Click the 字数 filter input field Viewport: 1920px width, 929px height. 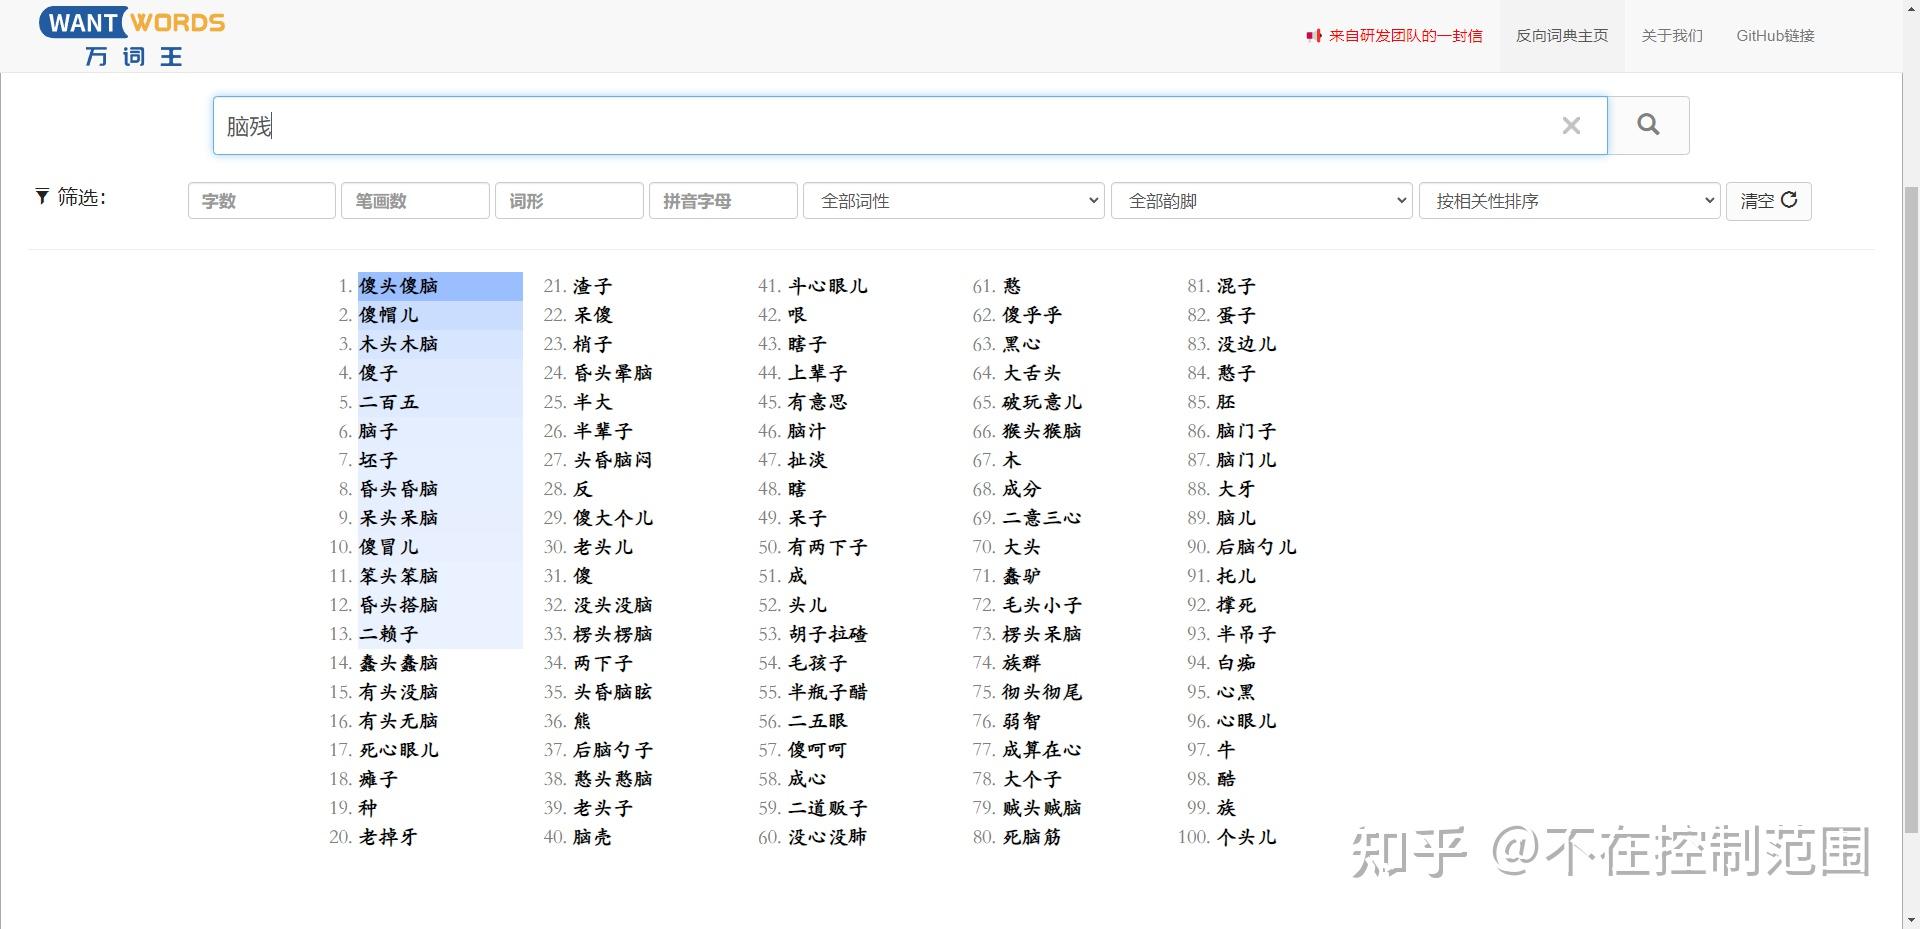point(261,200)
